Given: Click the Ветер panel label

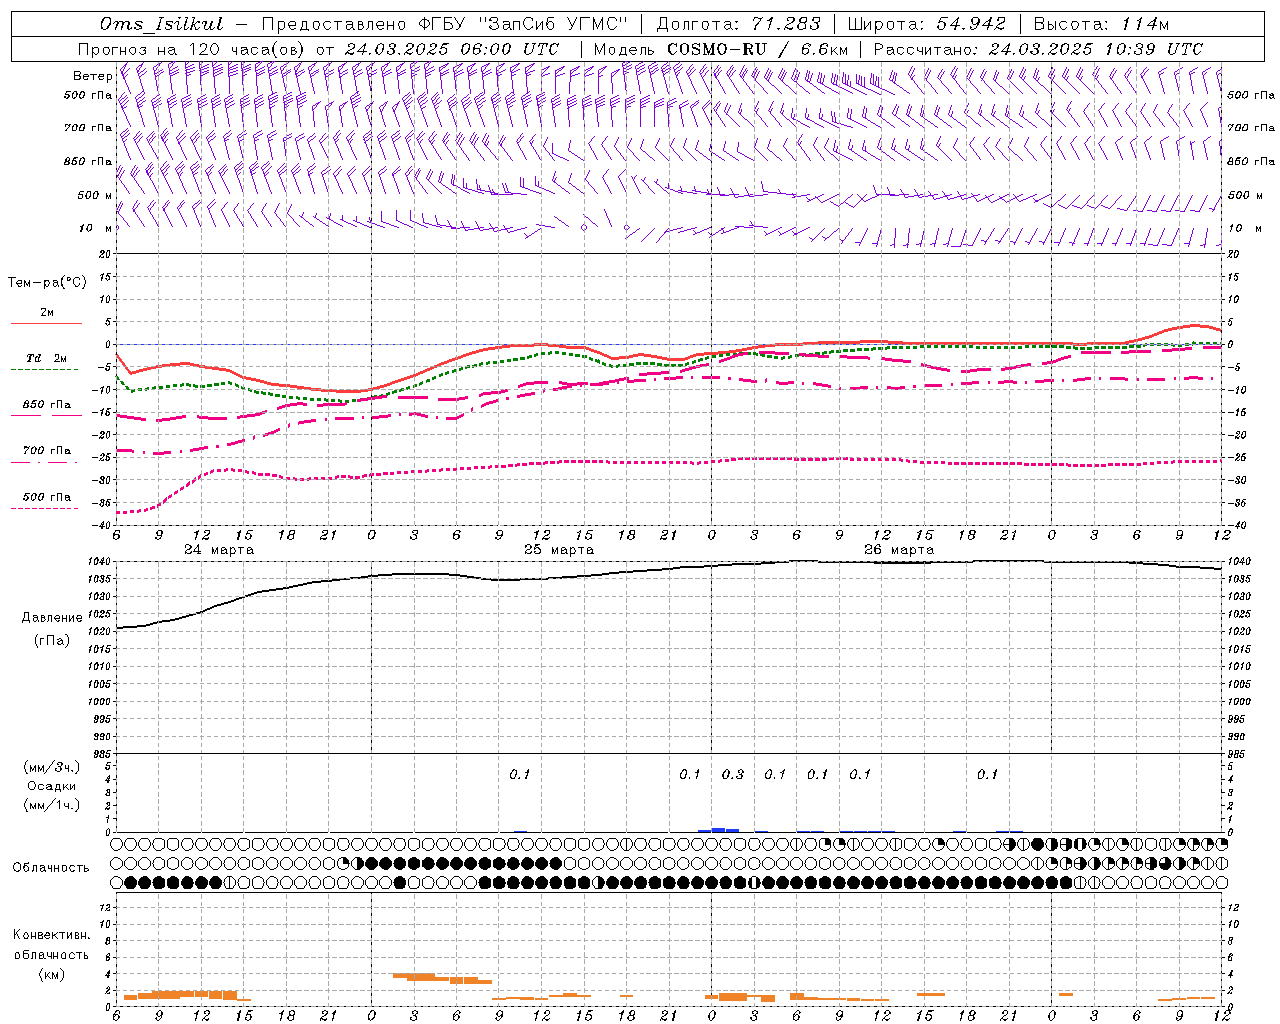Looking at the screenshot, I should pyautogui.click(x=92, y=76).
